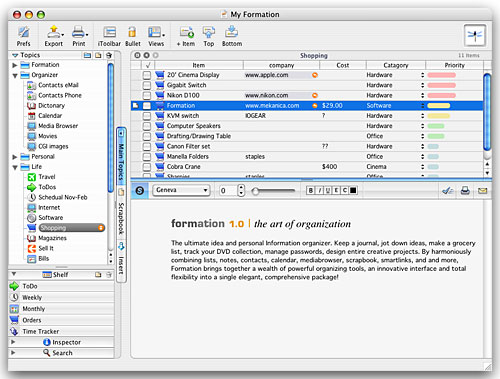The height and width of the screenshot is (379, 500).
Task: Check the Cobra Crane item checkbox
Action: 147,167
